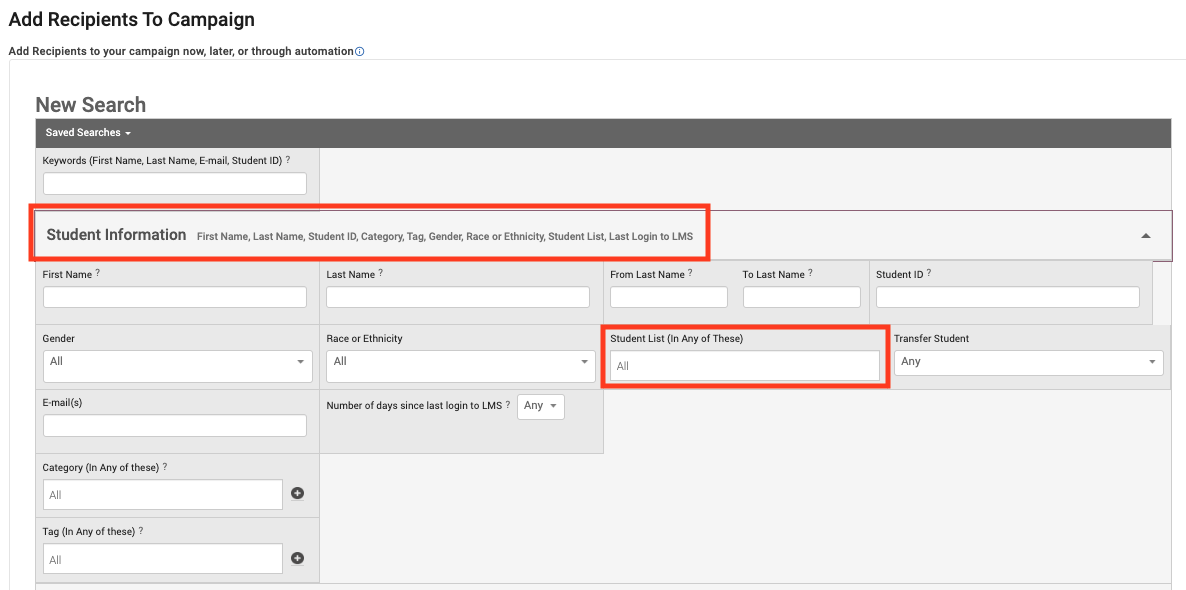
Task: Click the Category input field
Action: (x=163, y=495)
